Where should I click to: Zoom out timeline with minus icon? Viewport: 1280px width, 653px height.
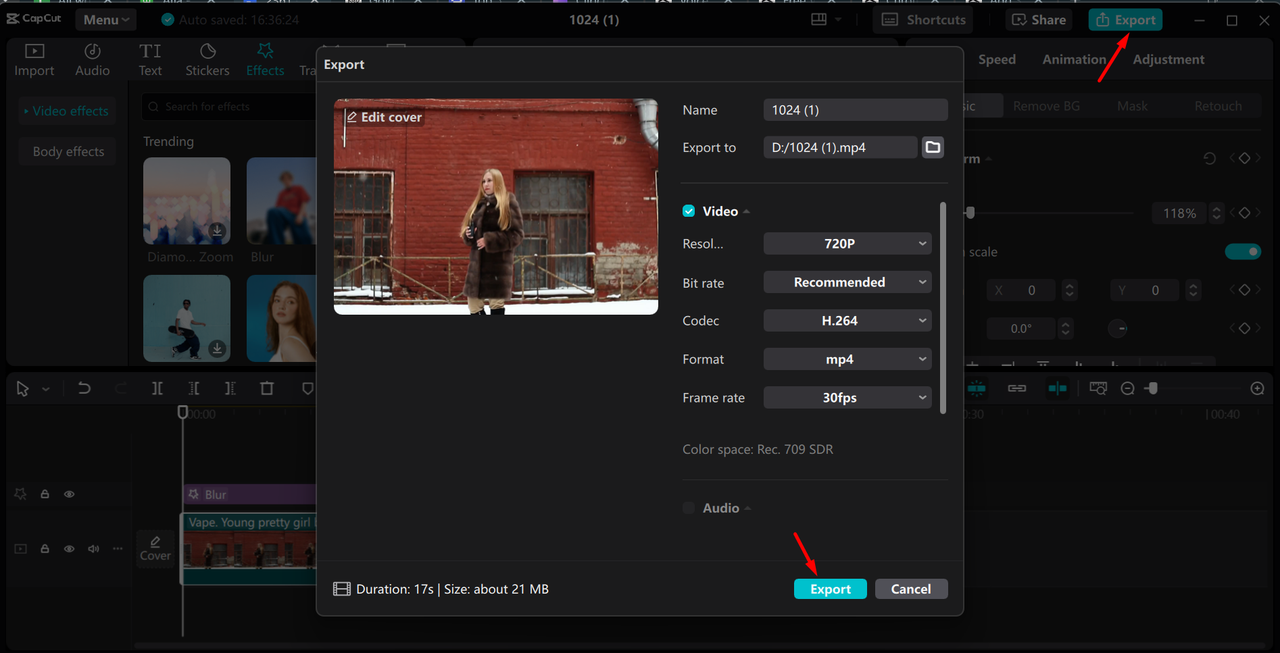pos(1128,388)
